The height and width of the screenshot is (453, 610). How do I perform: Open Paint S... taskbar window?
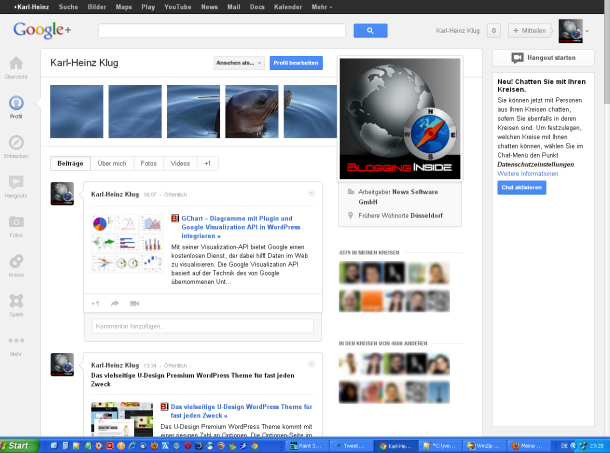tap(307, 446)
